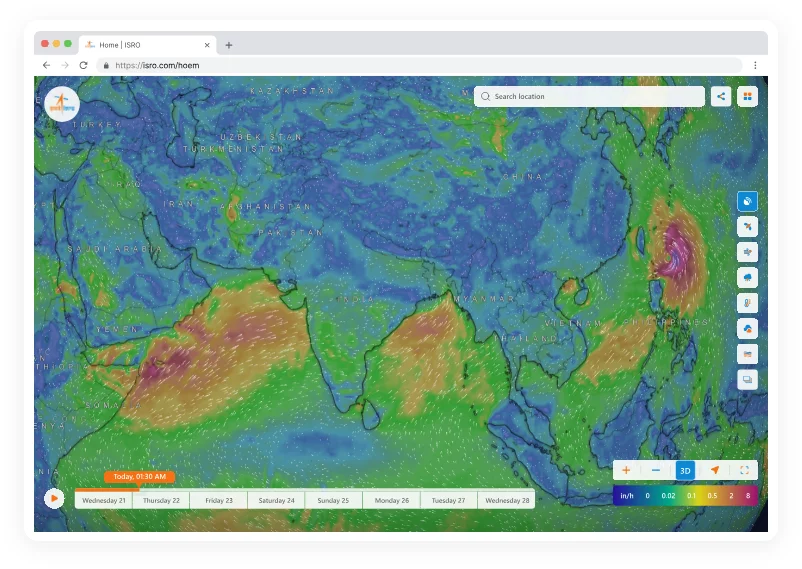This screenshot has height=569, width=802.
Task: Select the rain cloud layer icon
Action: click(x=747, y=277)
